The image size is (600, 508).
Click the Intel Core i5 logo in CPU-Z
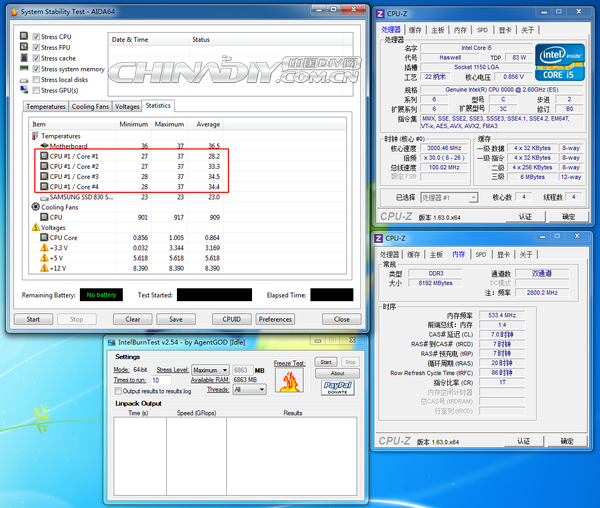[559, 62]
